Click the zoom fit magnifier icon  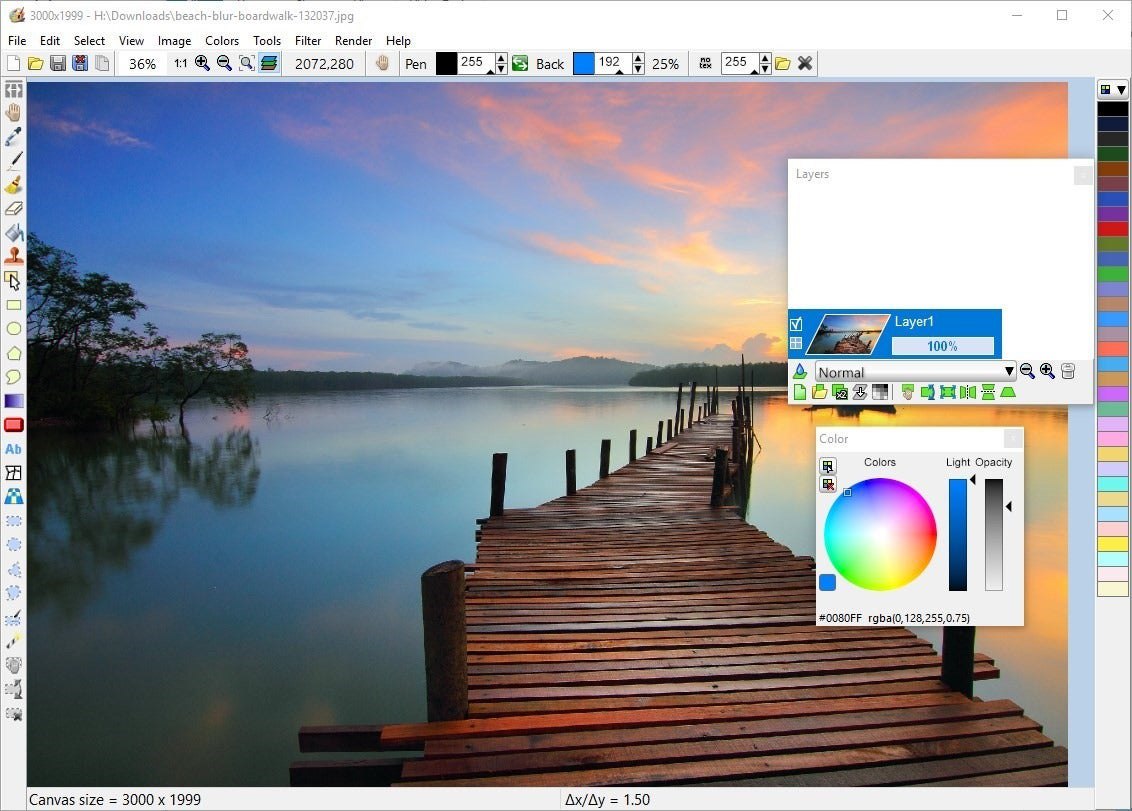click(247, 64)
